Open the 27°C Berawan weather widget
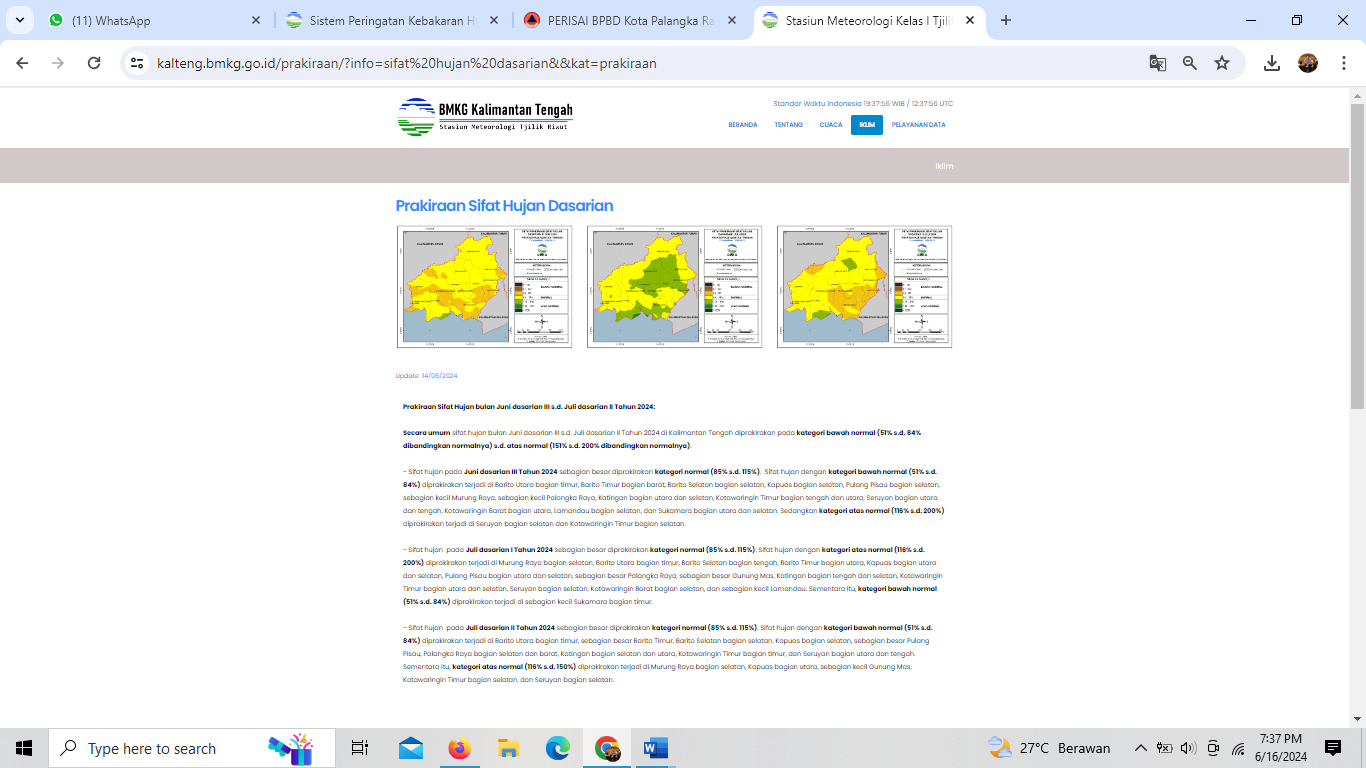 point(1049,748)
